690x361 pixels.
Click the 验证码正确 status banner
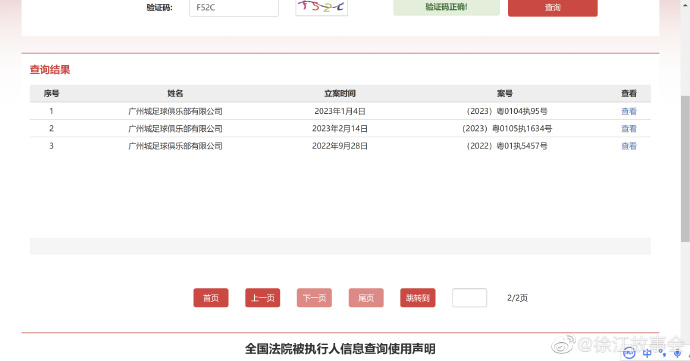[x=446, y=7]
